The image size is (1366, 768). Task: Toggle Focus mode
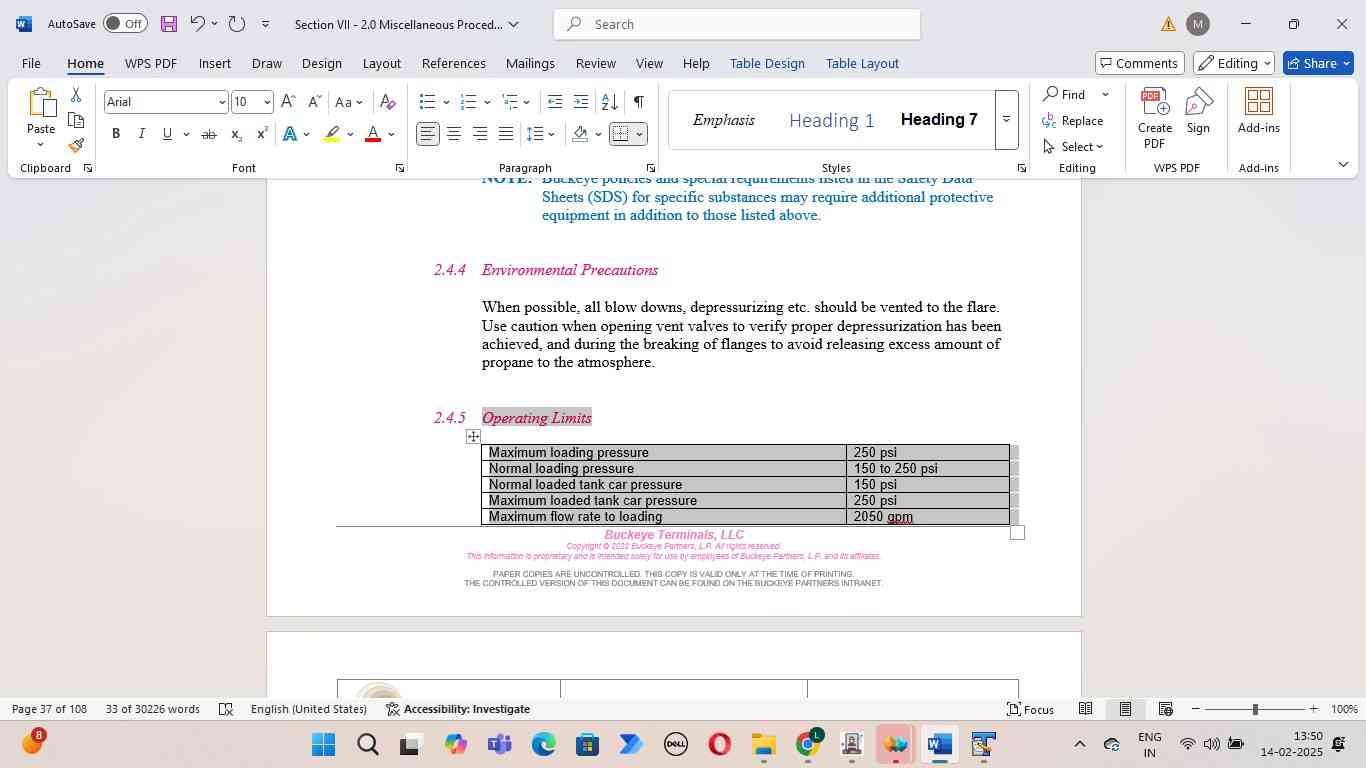click(1030, 709)
